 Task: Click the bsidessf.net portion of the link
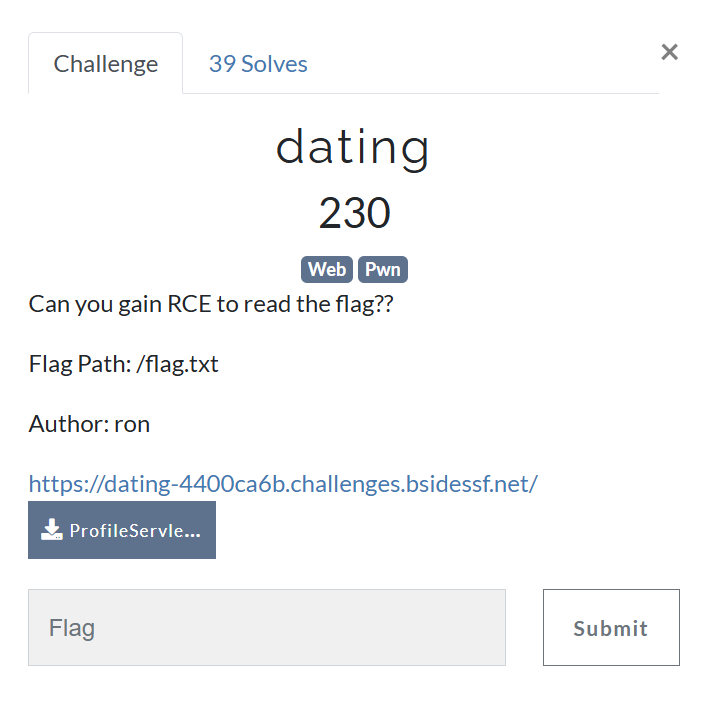tap(468, 484)
